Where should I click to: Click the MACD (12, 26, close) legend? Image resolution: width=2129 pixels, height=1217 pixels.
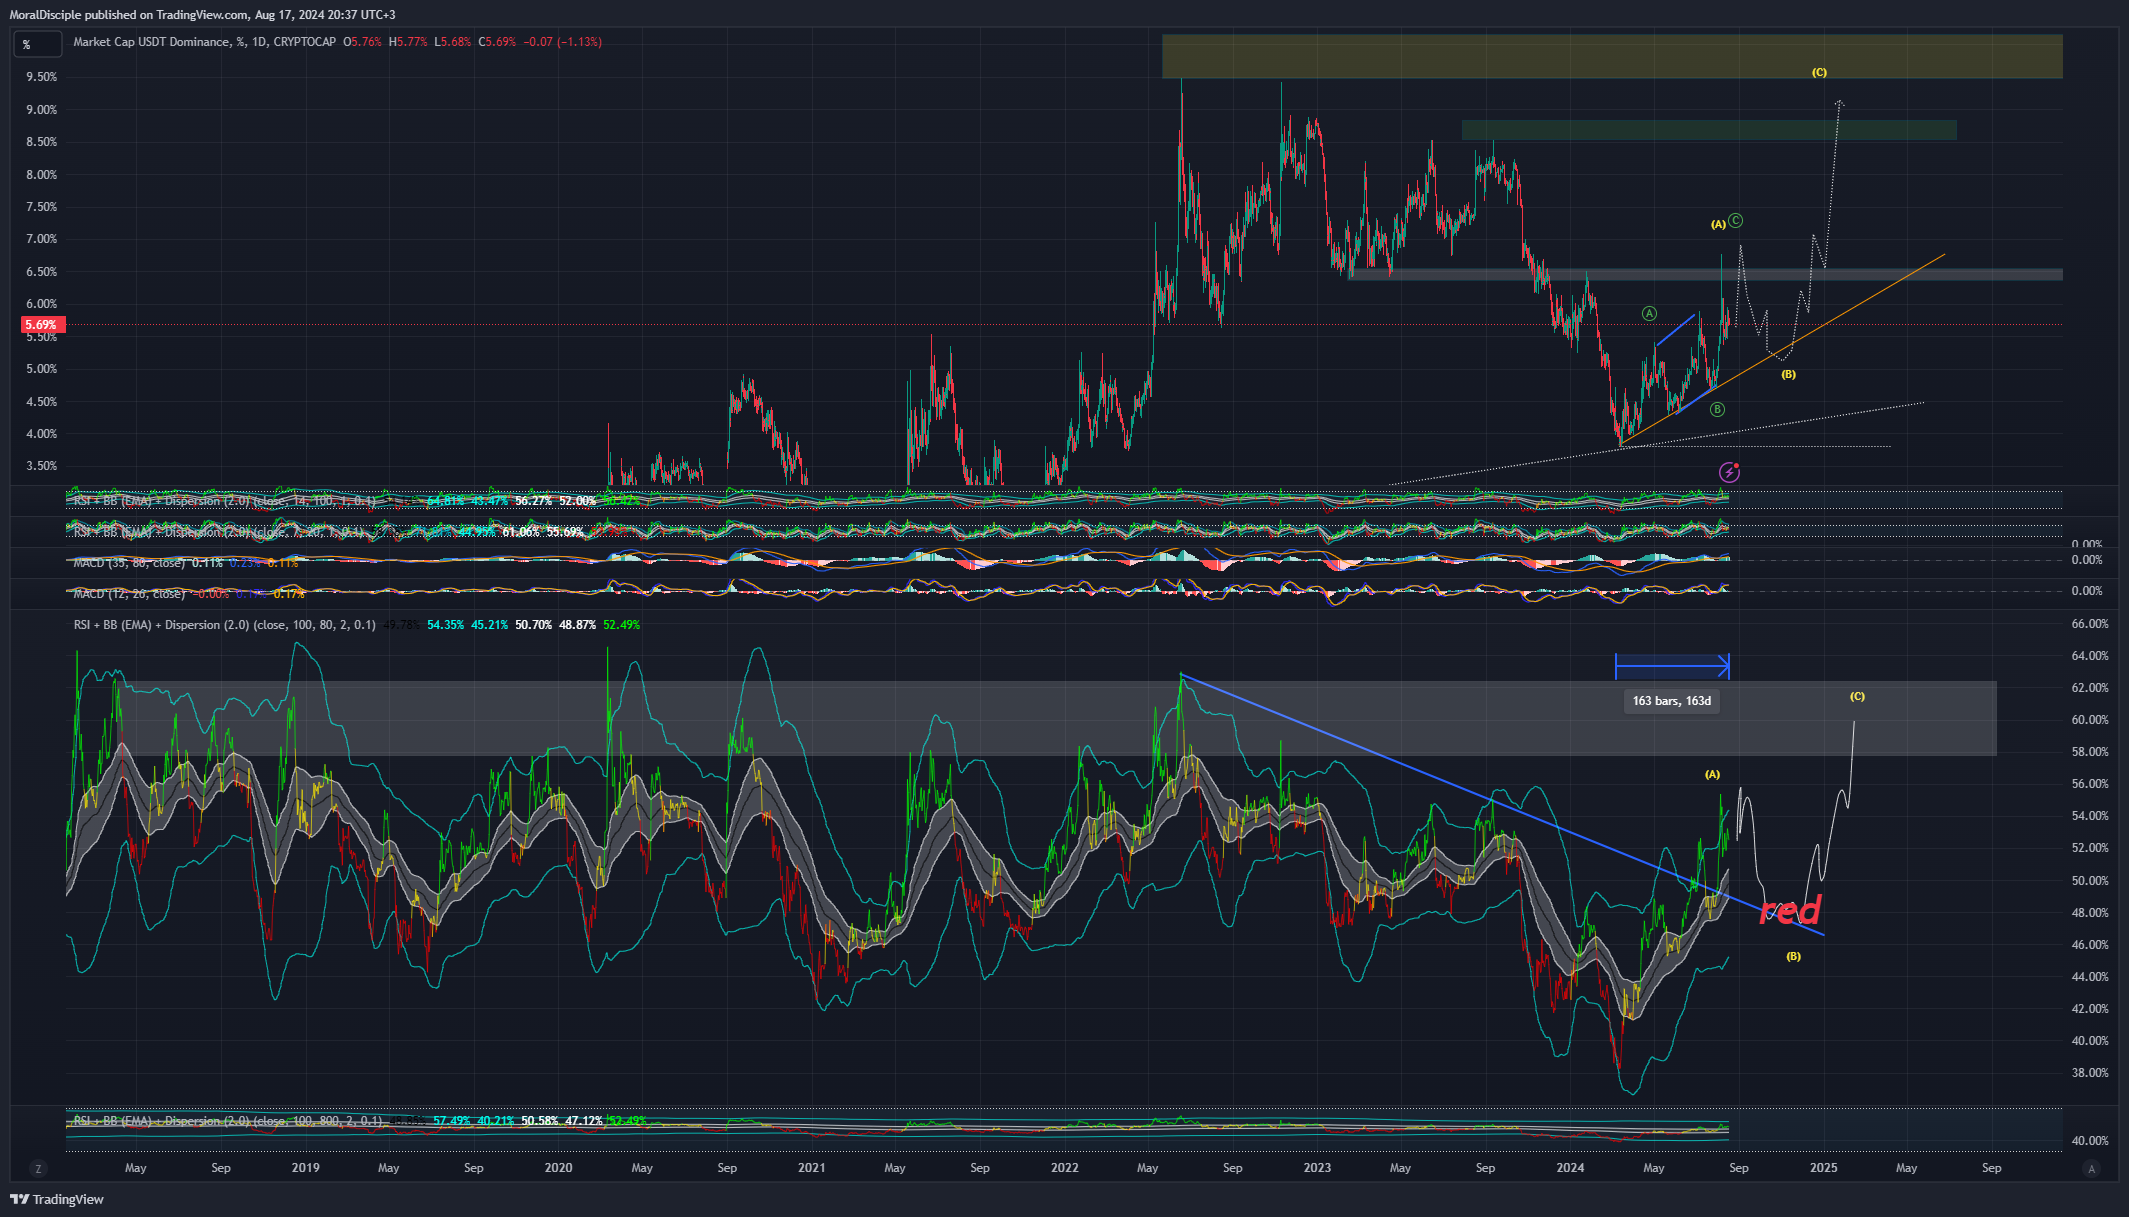[x=129, y=594]
